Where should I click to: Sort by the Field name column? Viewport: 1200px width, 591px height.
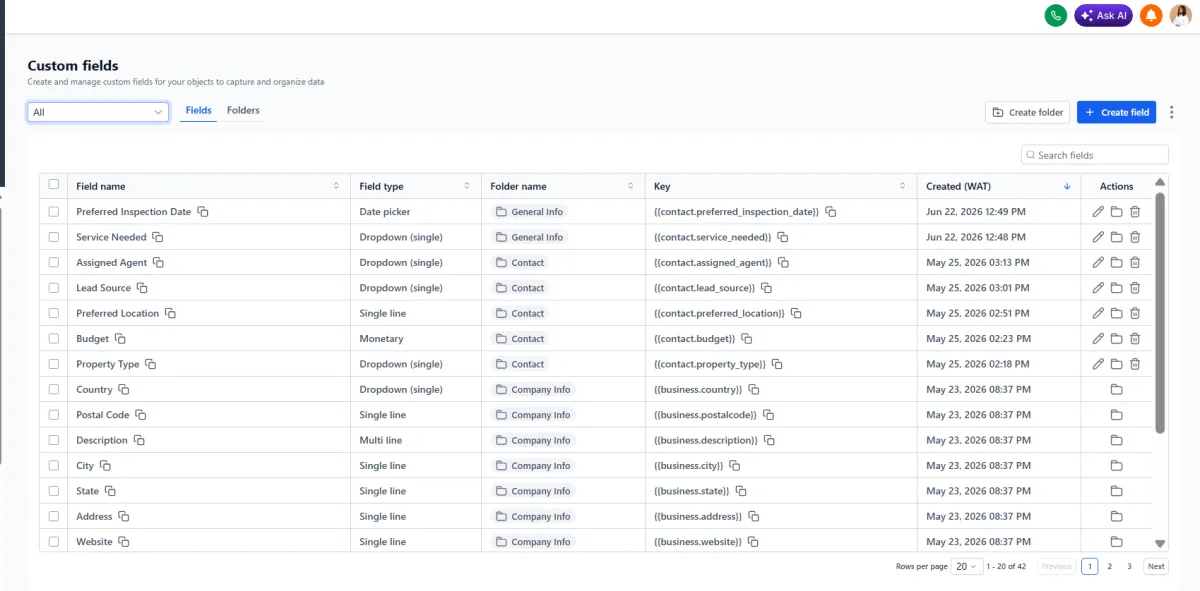pyautogui.click(x=336, y=186)
